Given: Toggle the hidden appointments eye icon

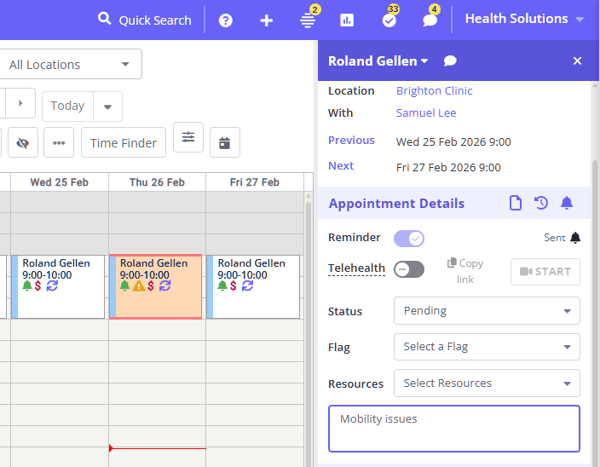Looking at the screenshot, I should coord(22,143).
